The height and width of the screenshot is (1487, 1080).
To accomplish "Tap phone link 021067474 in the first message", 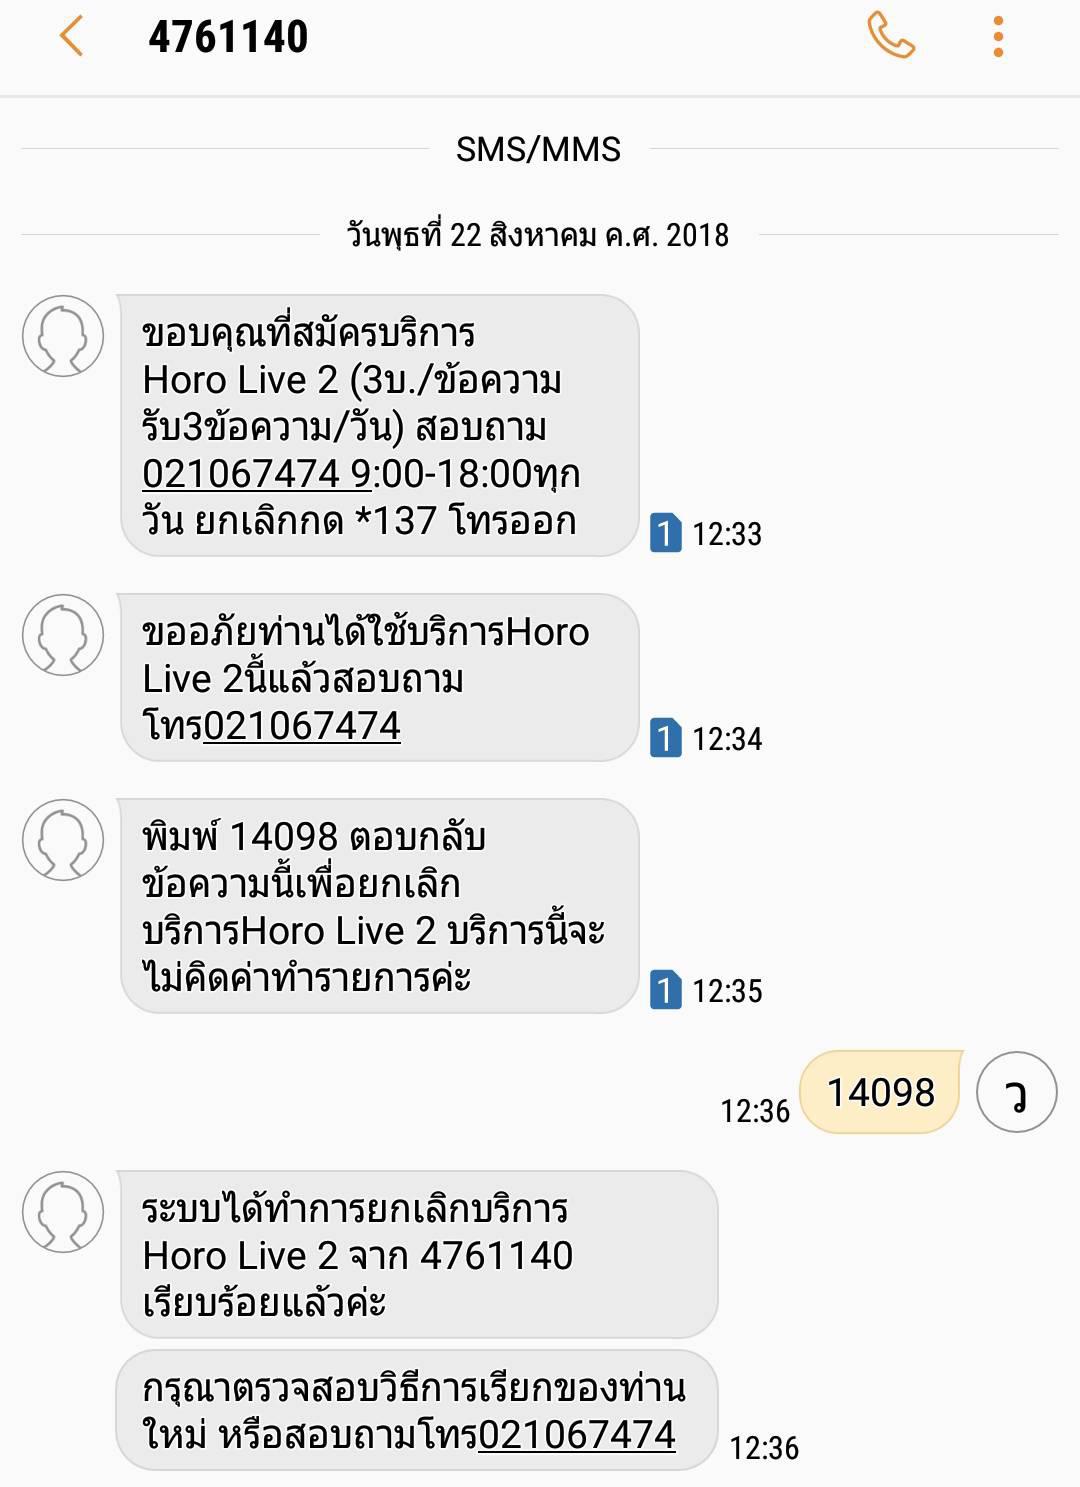I will coord(256,474).
